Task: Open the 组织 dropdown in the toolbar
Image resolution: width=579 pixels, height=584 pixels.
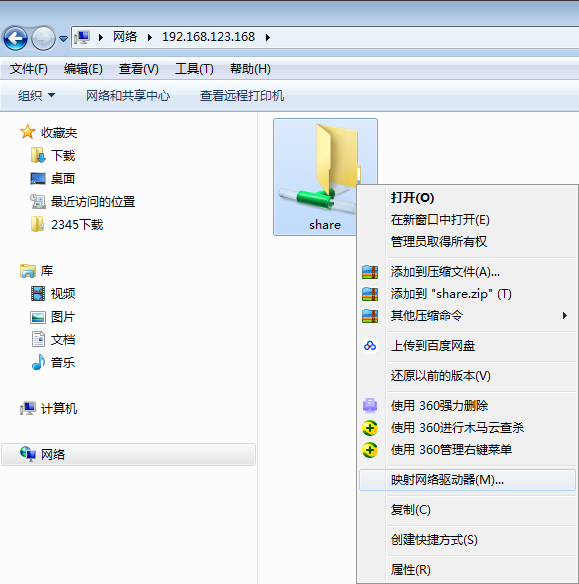Action: pyautogui.click(x=36, y=96)
